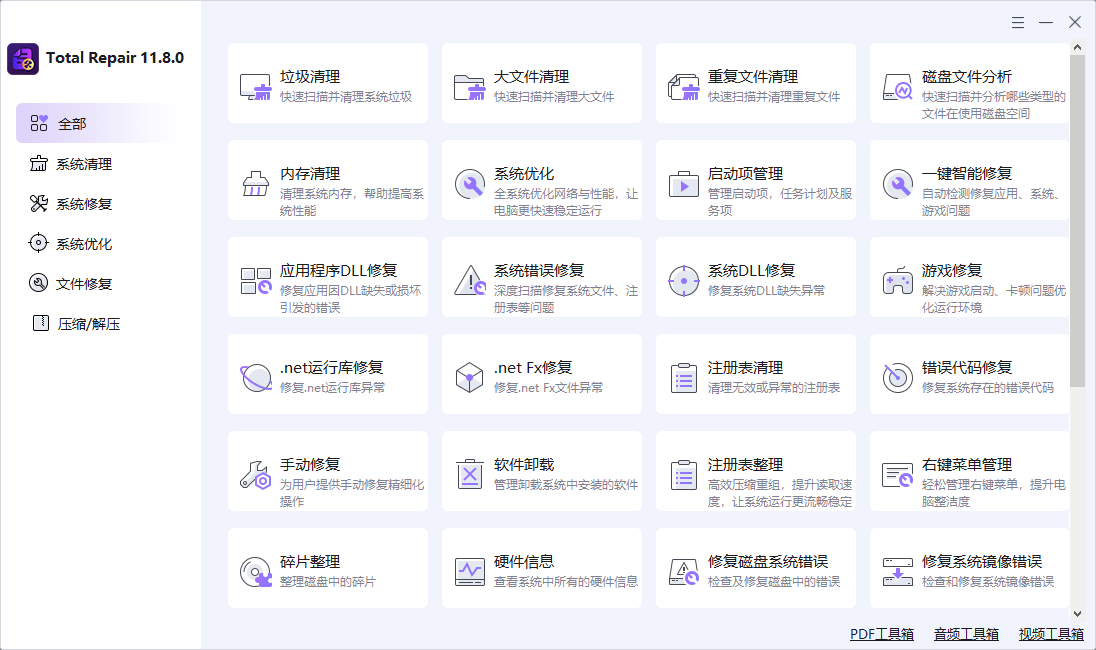Start 注册表清理 registry cleanup

755,374
